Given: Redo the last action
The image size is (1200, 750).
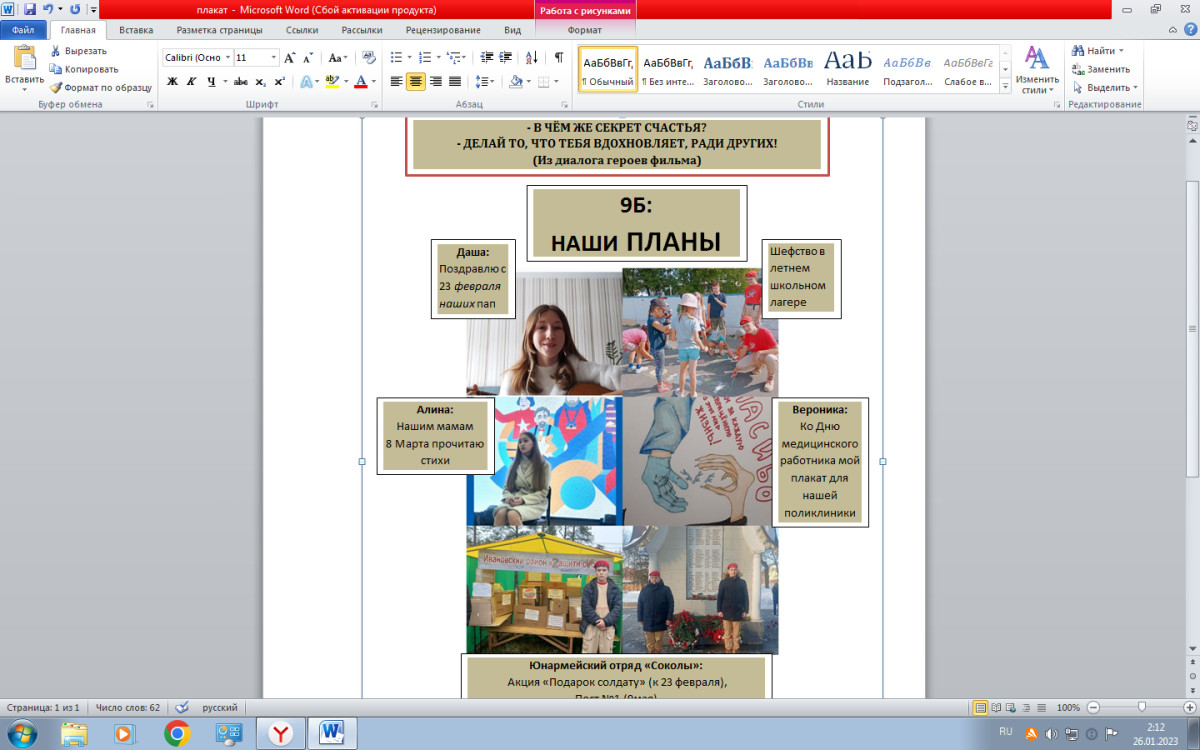Looking at the screenshot, I should click(75, 9).
